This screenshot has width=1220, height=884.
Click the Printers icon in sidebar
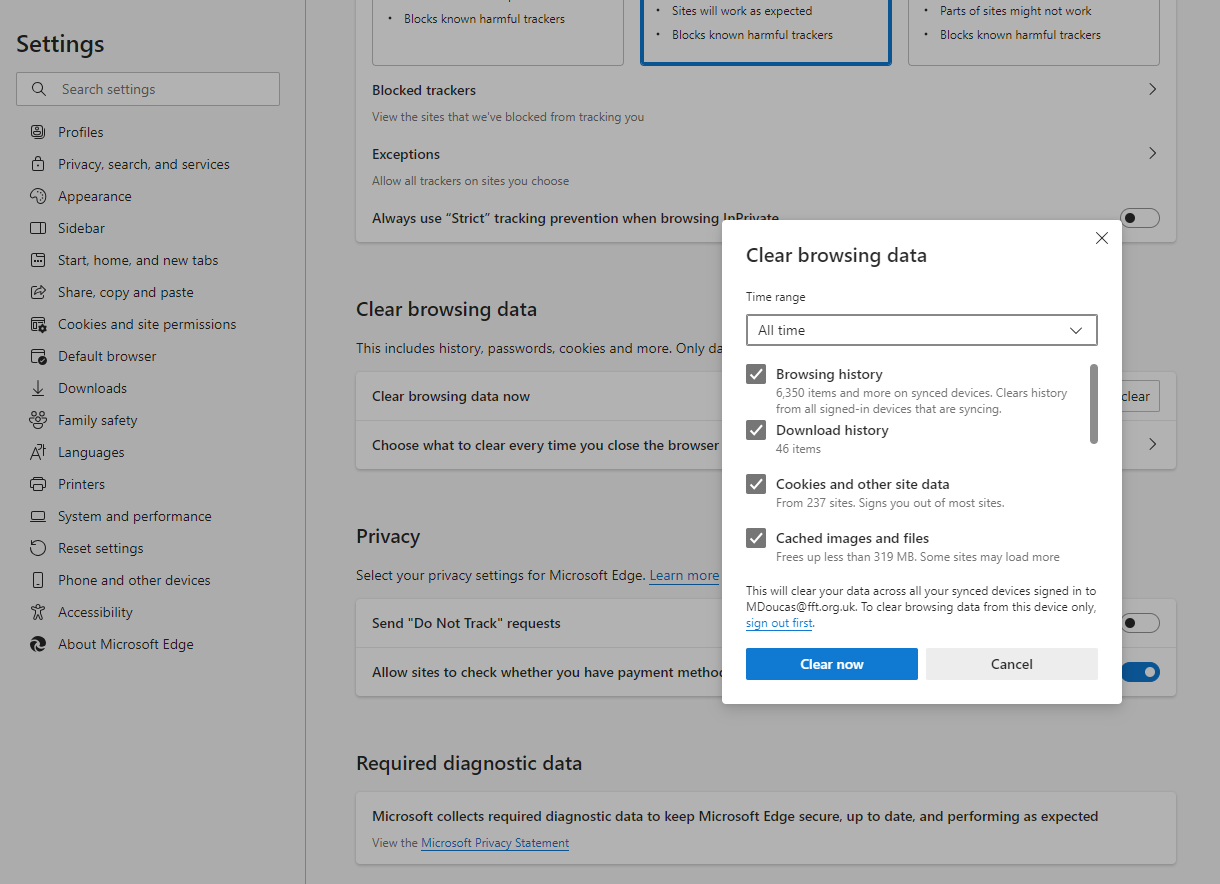point(38,484)
